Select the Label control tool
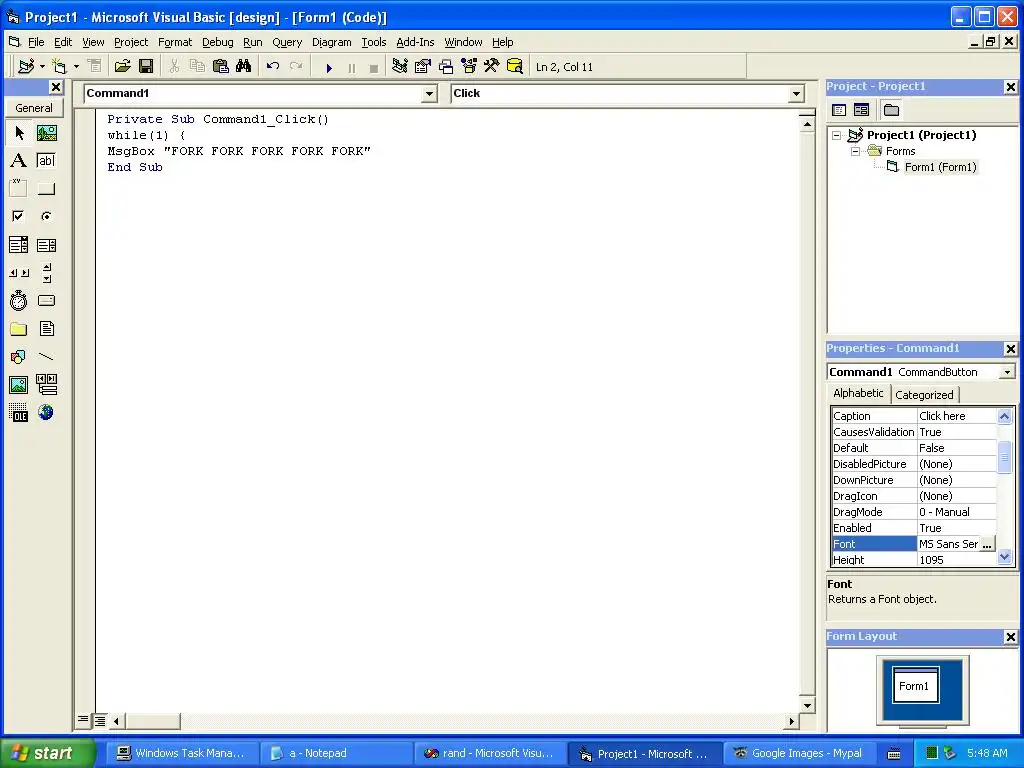The height and width of the screenshot is (768, 1024). click(x=19, y=161)
